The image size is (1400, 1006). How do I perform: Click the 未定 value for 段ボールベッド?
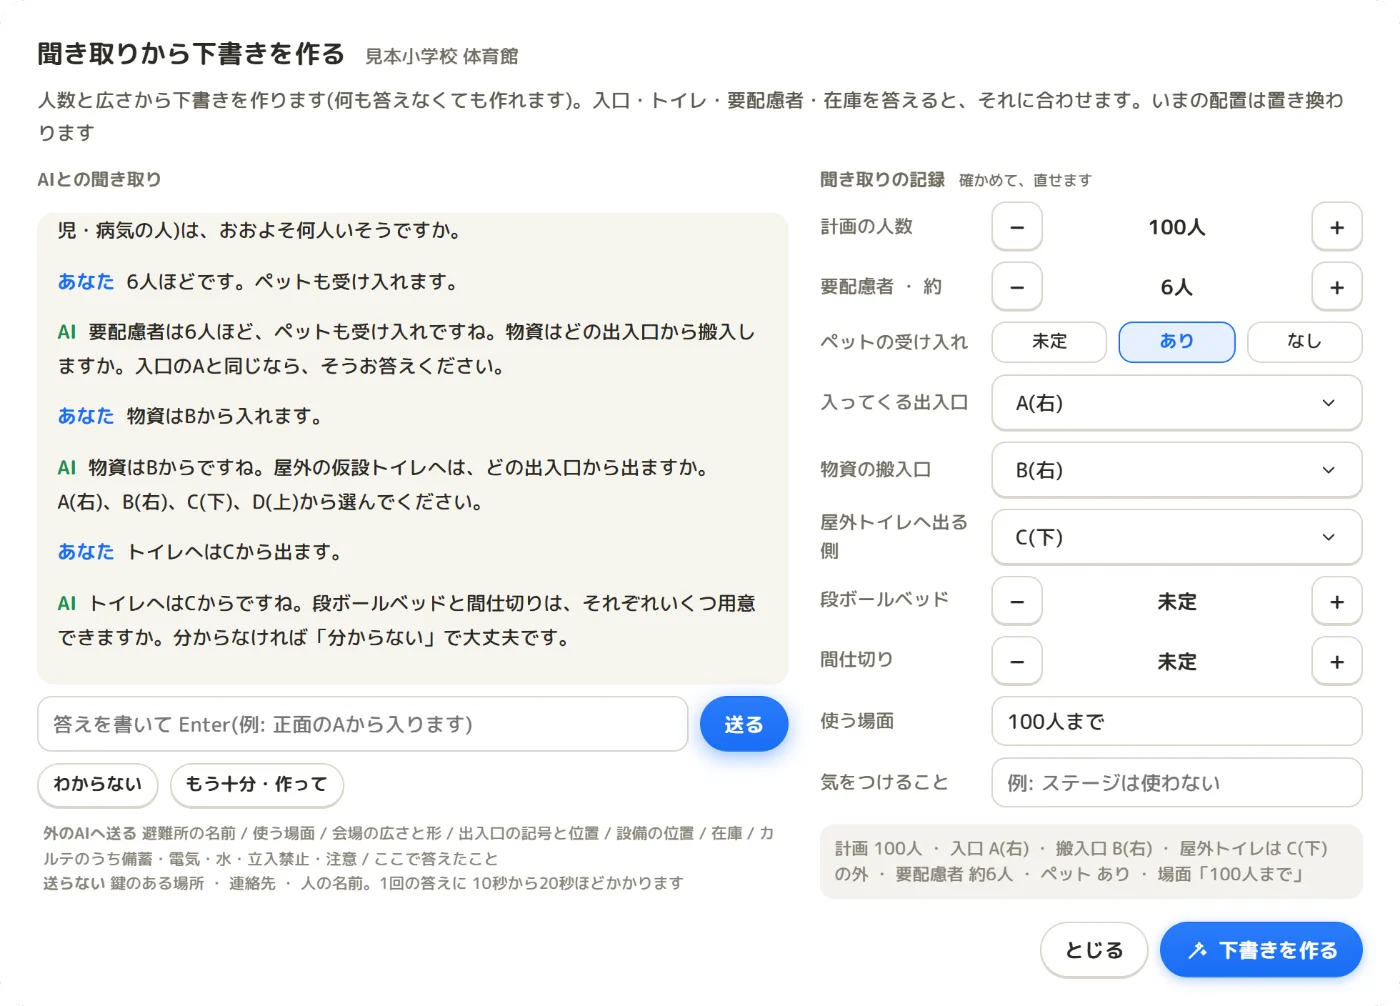1177,602
